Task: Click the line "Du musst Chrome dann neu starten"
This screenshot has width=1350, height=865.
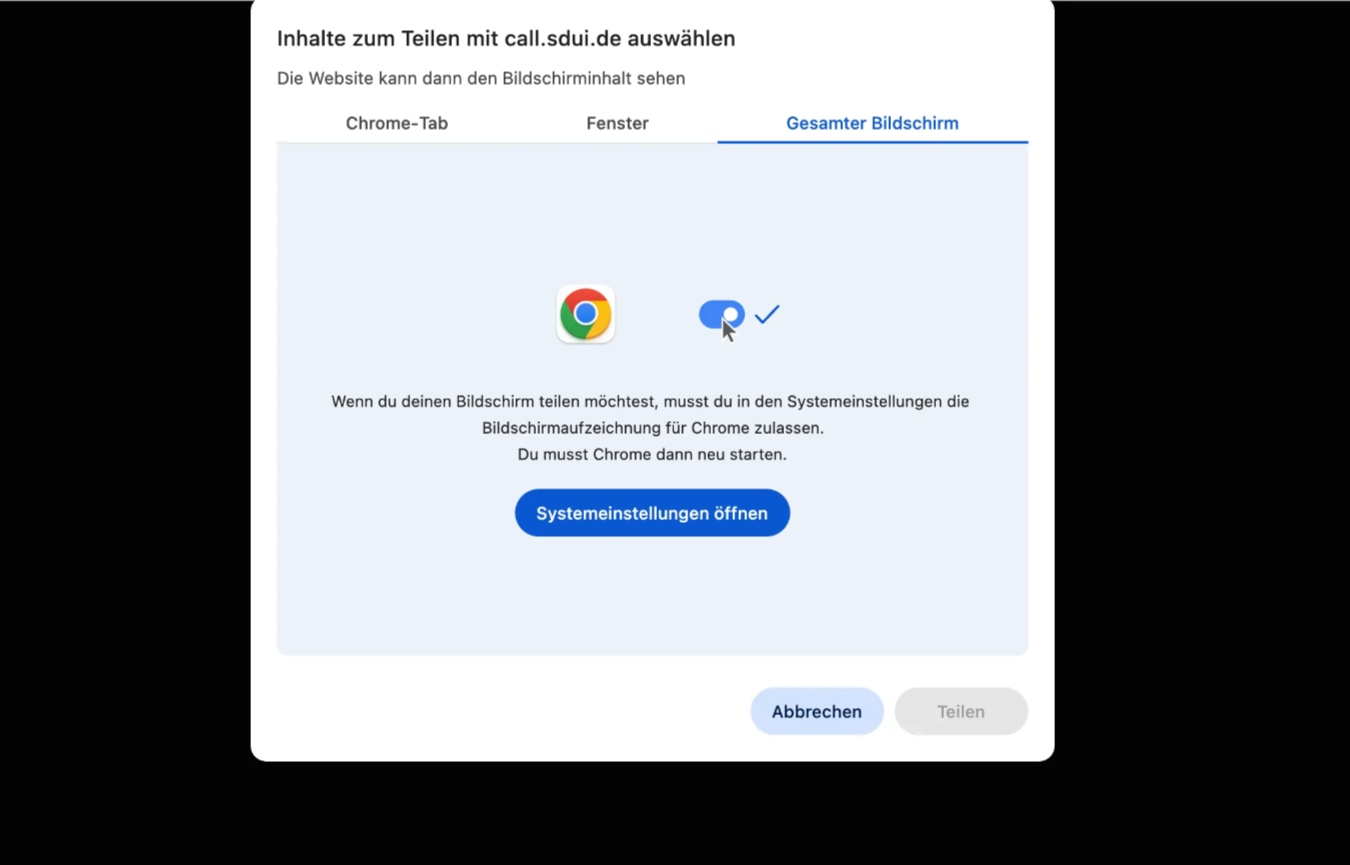Action: [x=652, y=454]
